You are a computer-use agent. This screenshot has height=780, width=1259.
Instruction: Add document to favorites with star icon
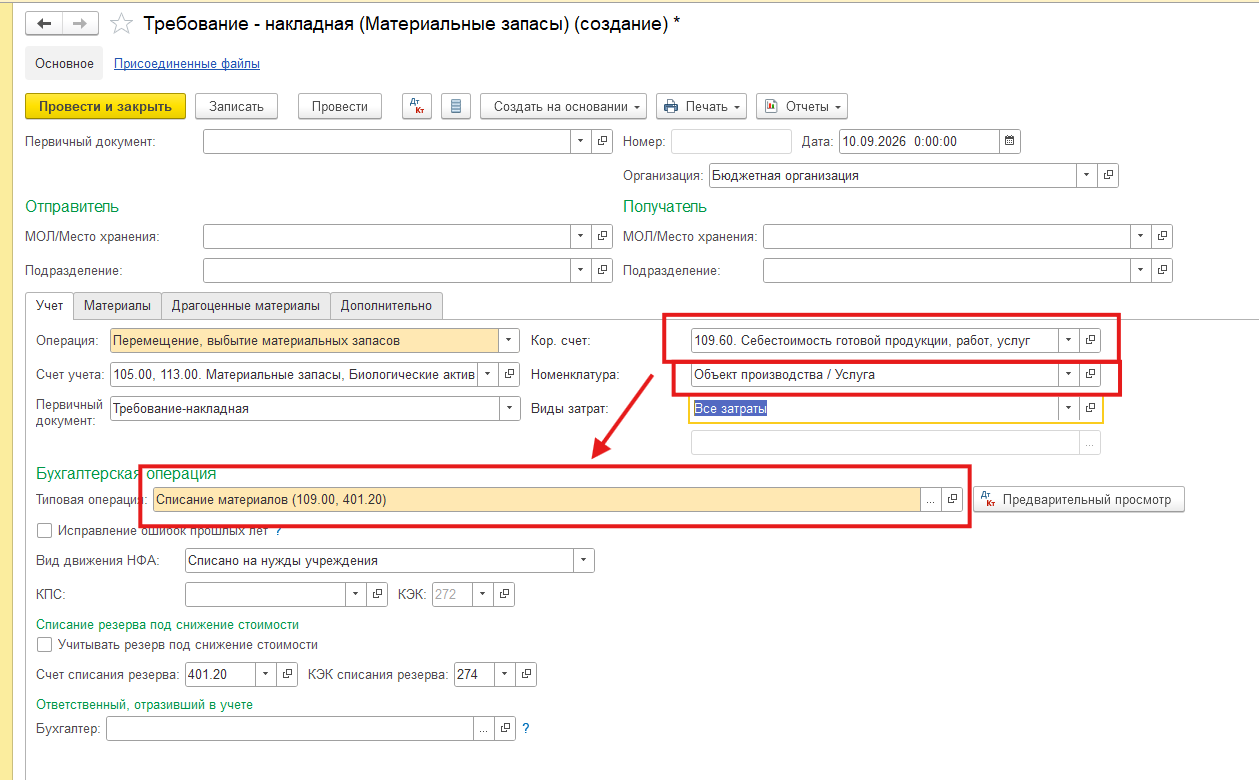point(121,23)
